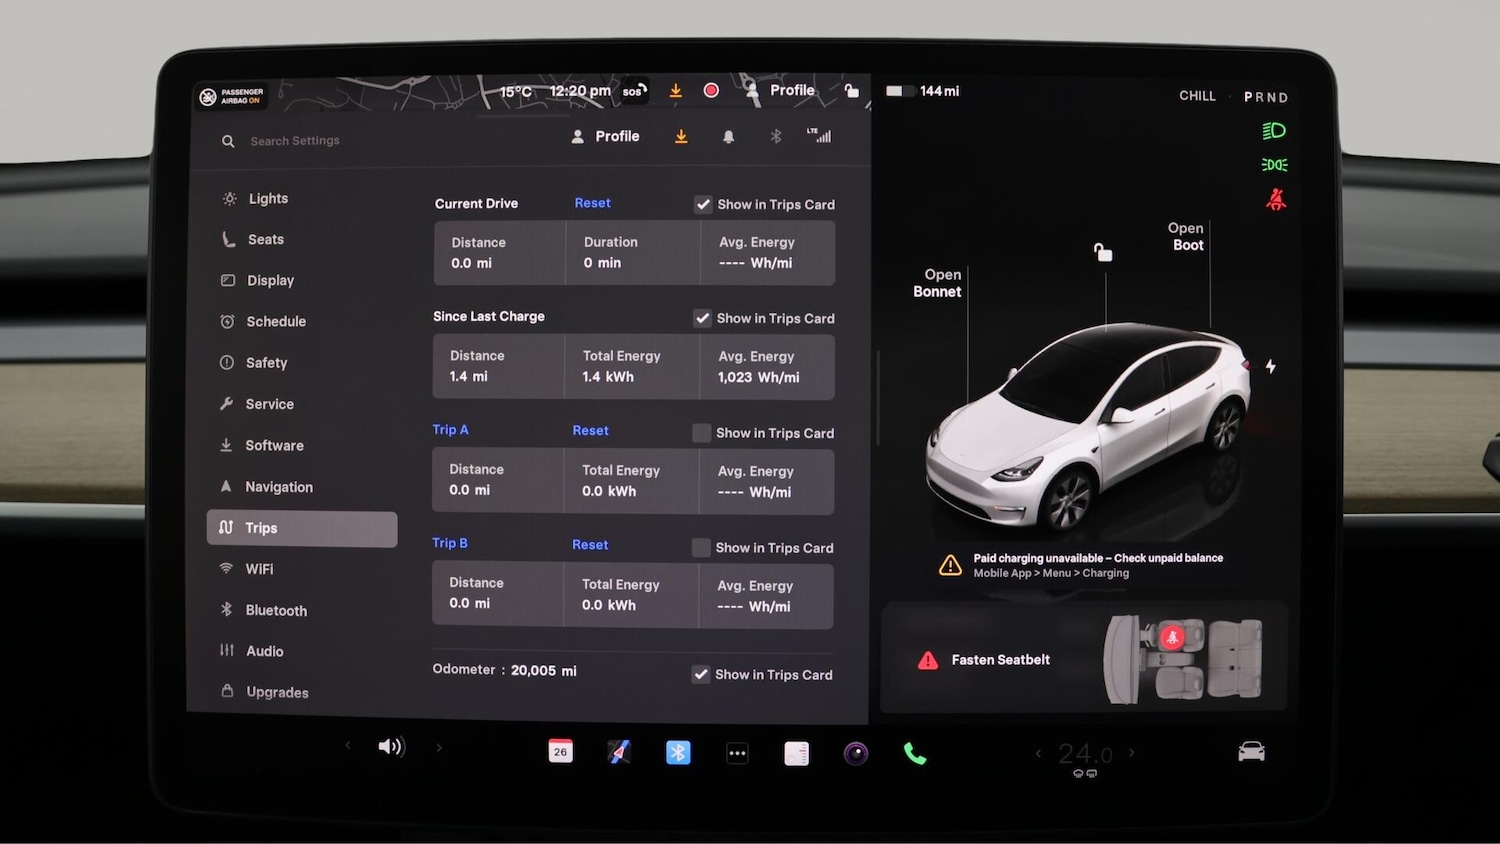This screenshot has width=1500, height=844.
Task: Reset the Current Drive stats
Action: pos(592,203)
